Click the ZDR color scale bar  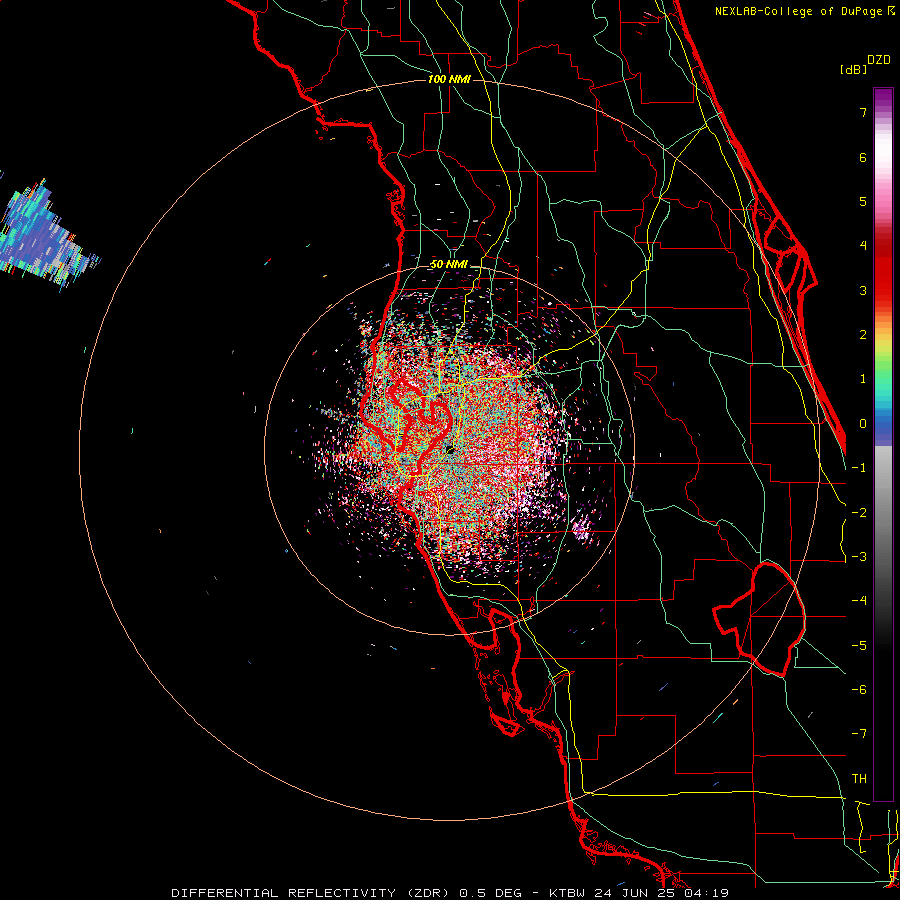(883, 444)
